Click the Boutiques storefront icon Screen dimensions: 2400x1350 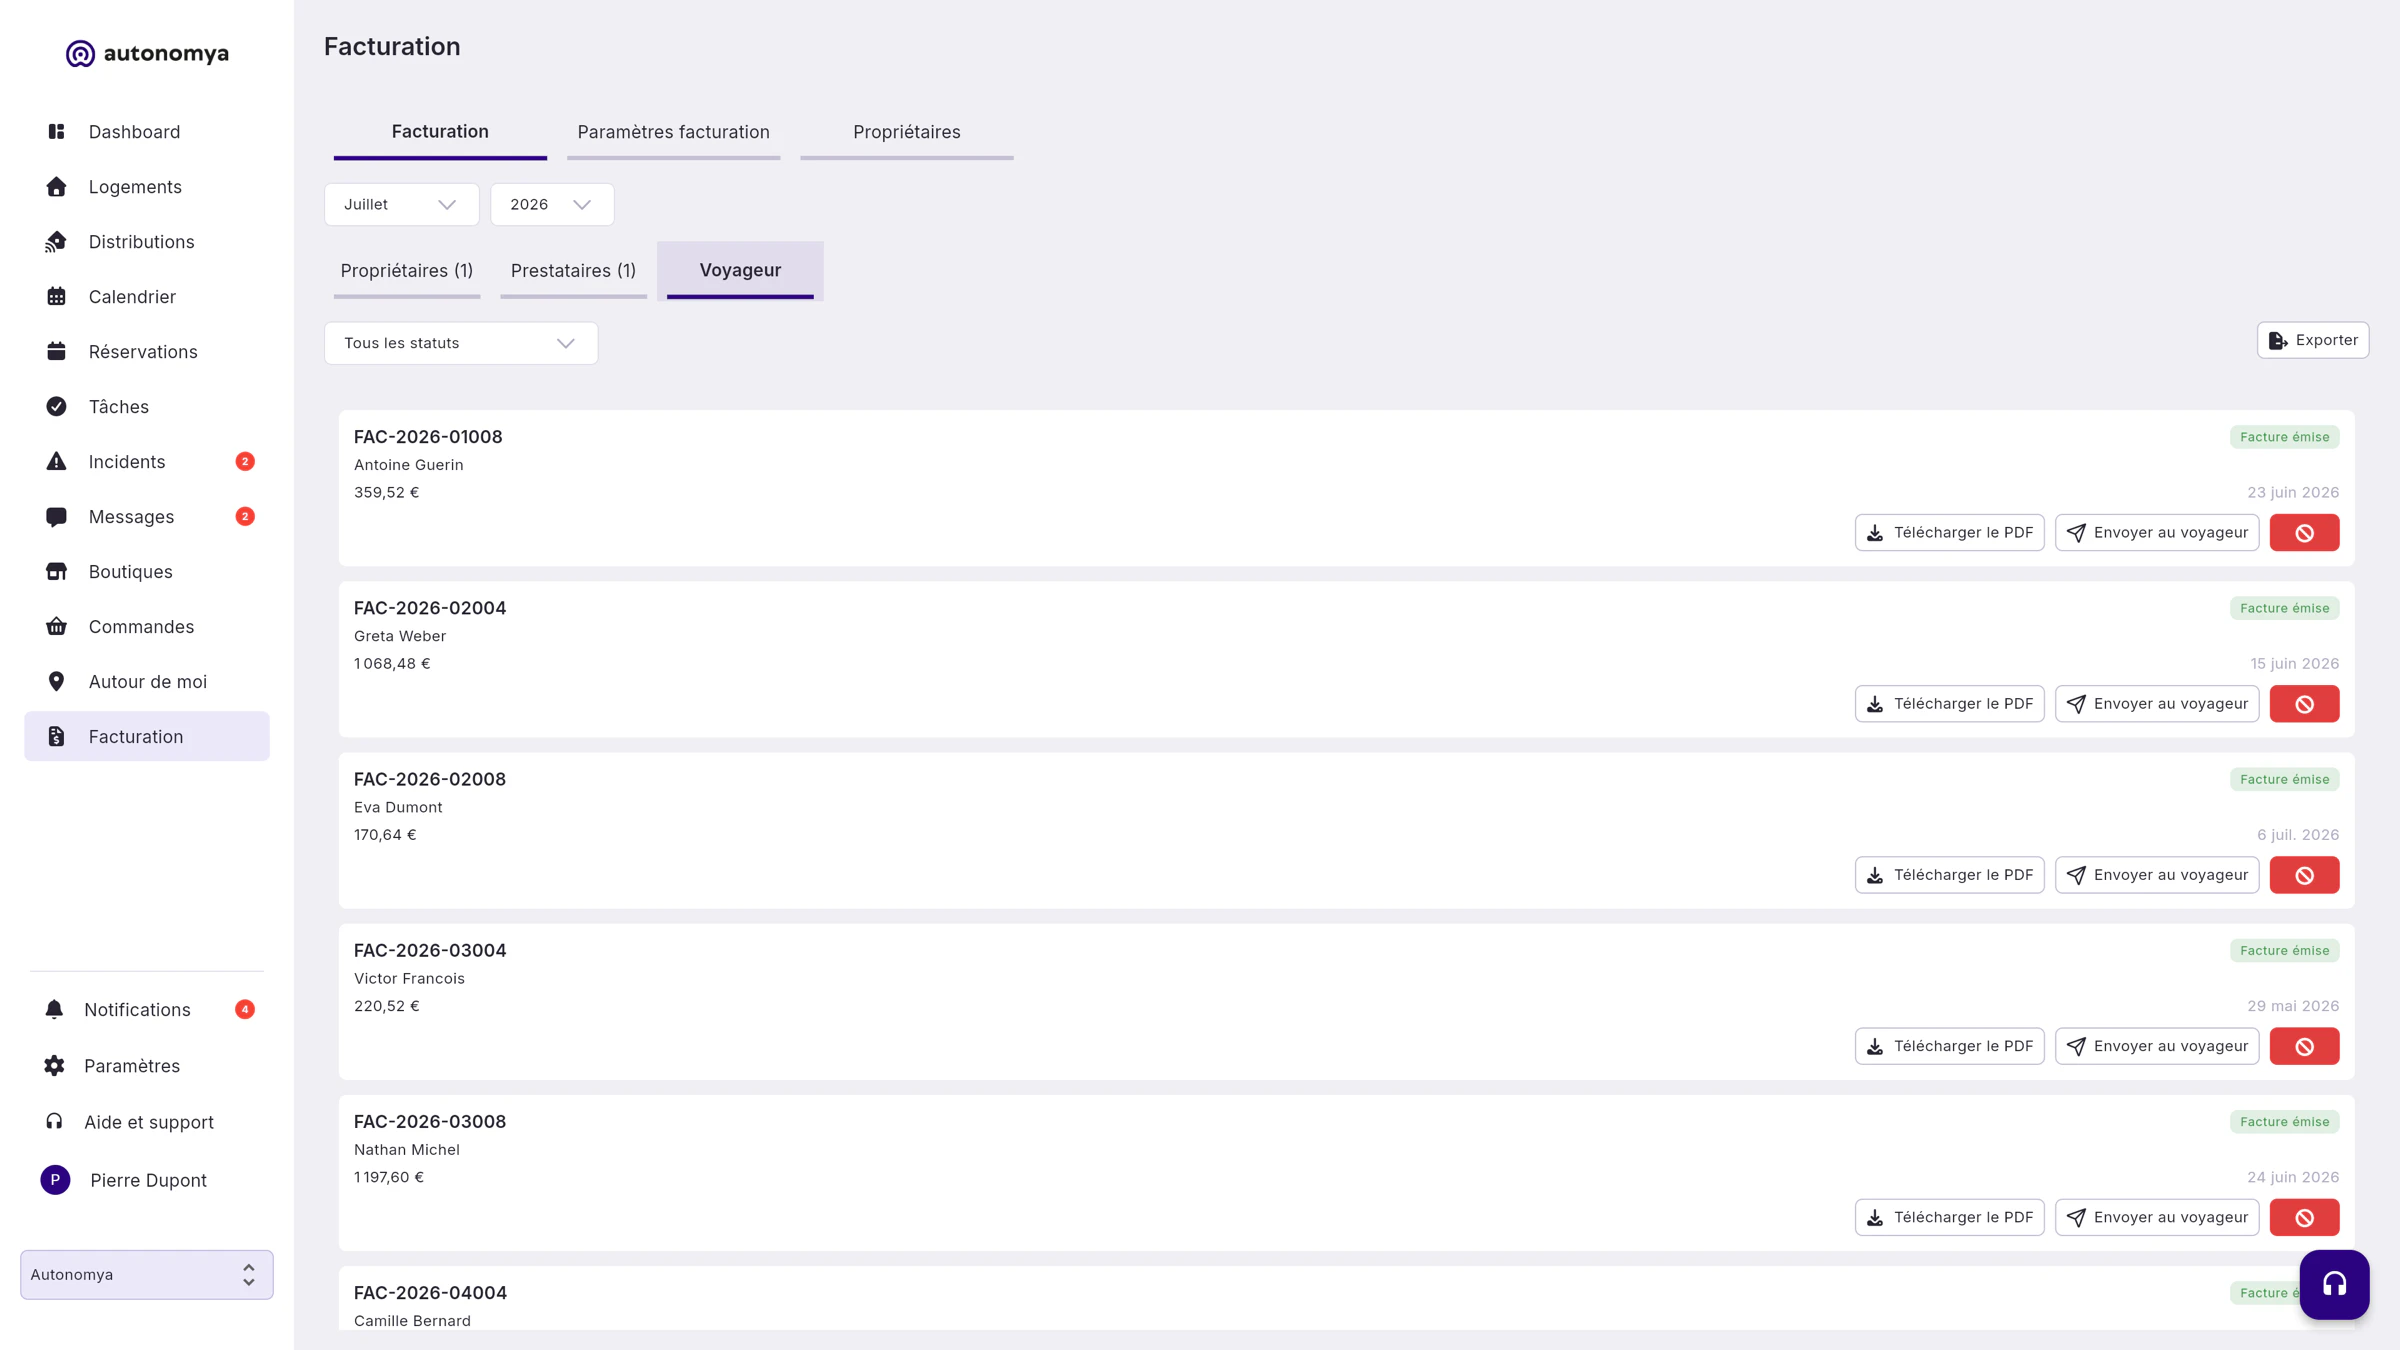pyautogui.click(x=56, y=572)
